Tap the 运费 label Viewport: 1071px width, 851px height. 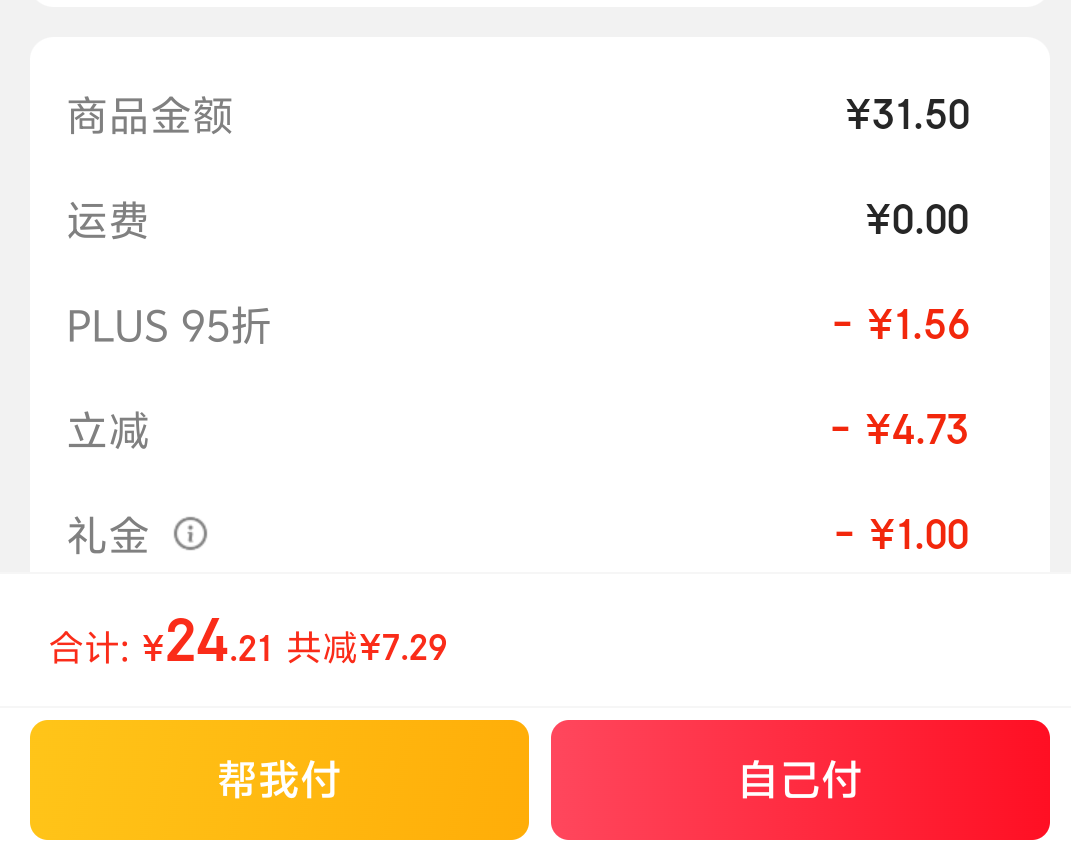click(108, 220)
